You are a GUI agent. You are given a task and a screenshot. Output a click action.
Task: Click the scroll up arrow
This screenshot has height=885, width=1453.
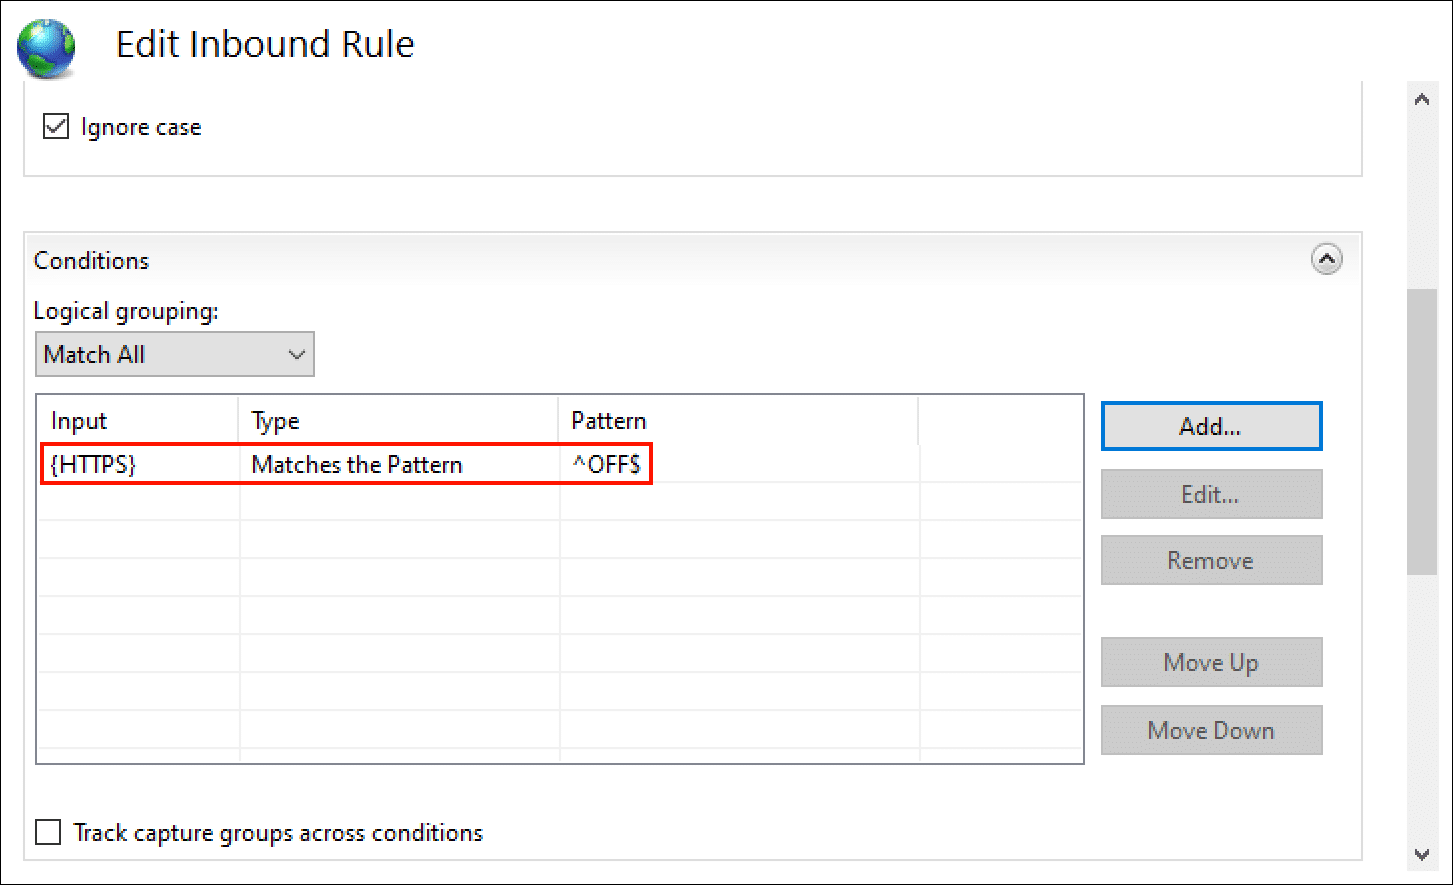tap(1421, 100)
